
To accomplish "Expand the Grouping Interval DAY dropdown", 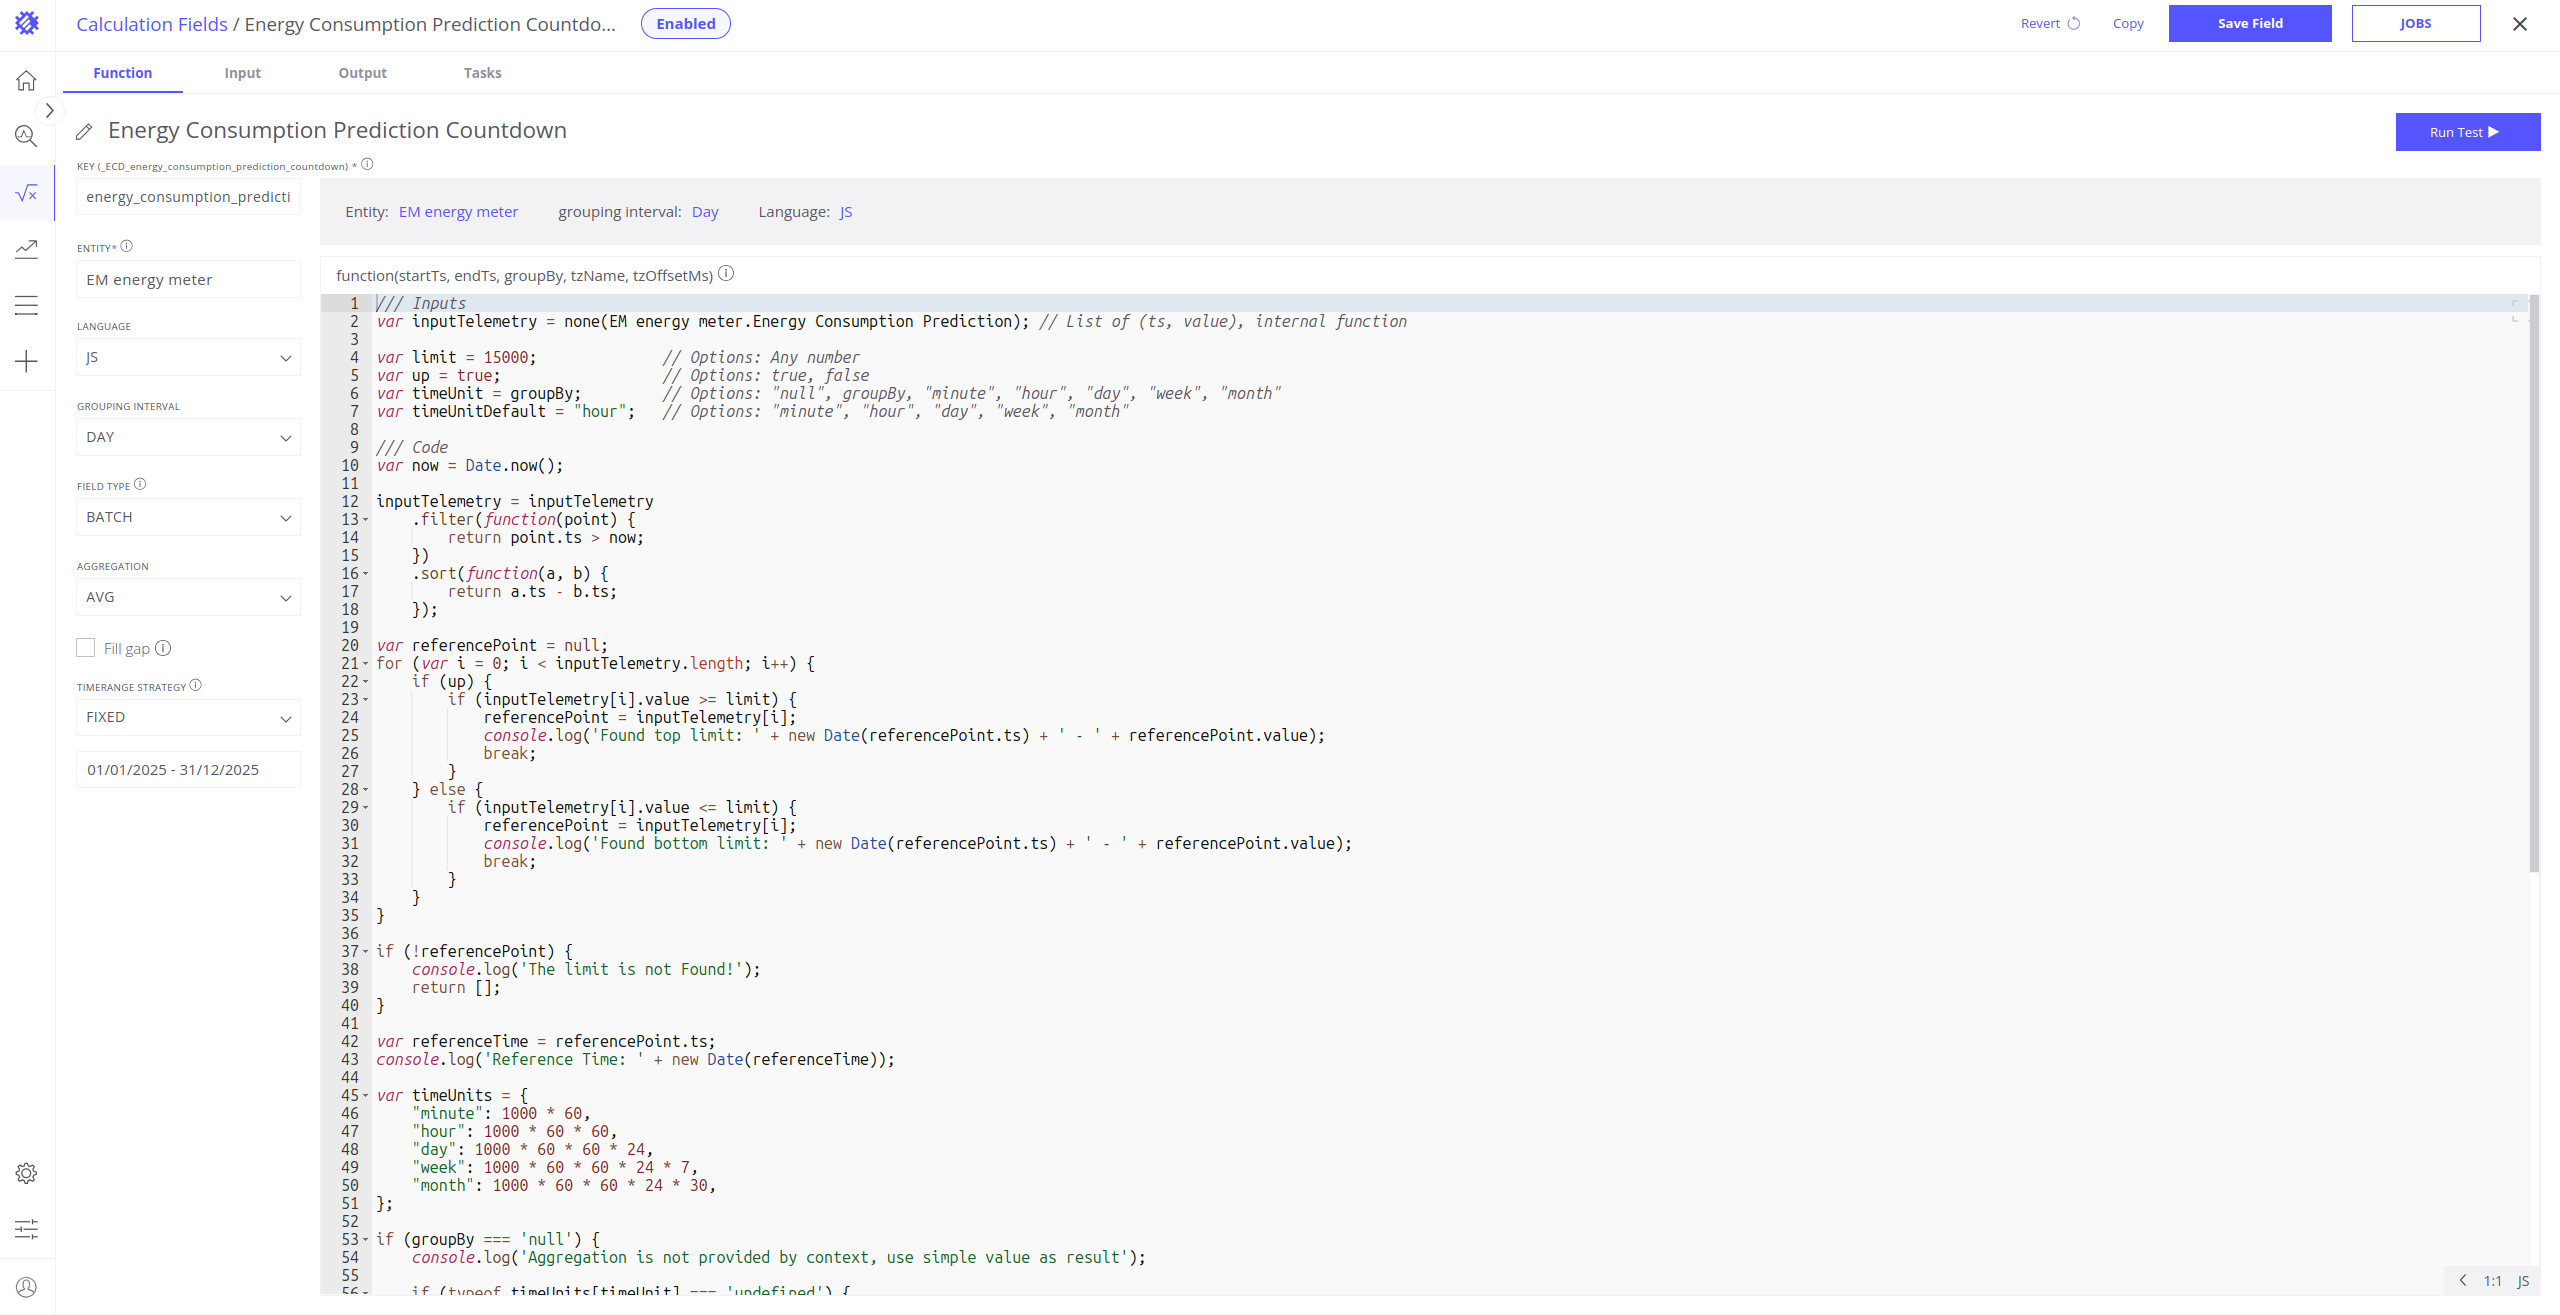I will [188, 437].
